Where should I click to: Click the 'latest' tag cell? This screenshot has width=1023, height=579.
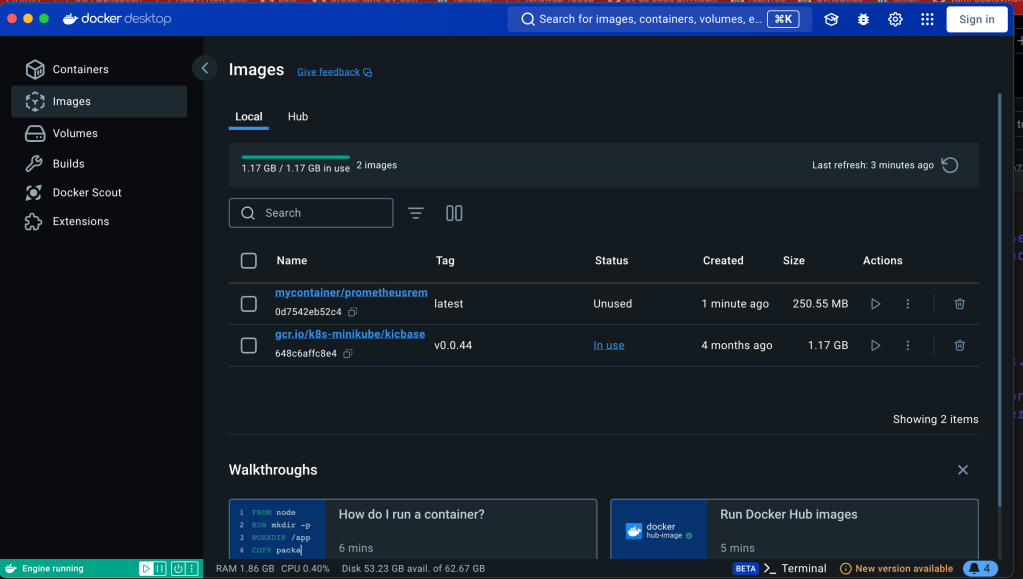point(449,304)
